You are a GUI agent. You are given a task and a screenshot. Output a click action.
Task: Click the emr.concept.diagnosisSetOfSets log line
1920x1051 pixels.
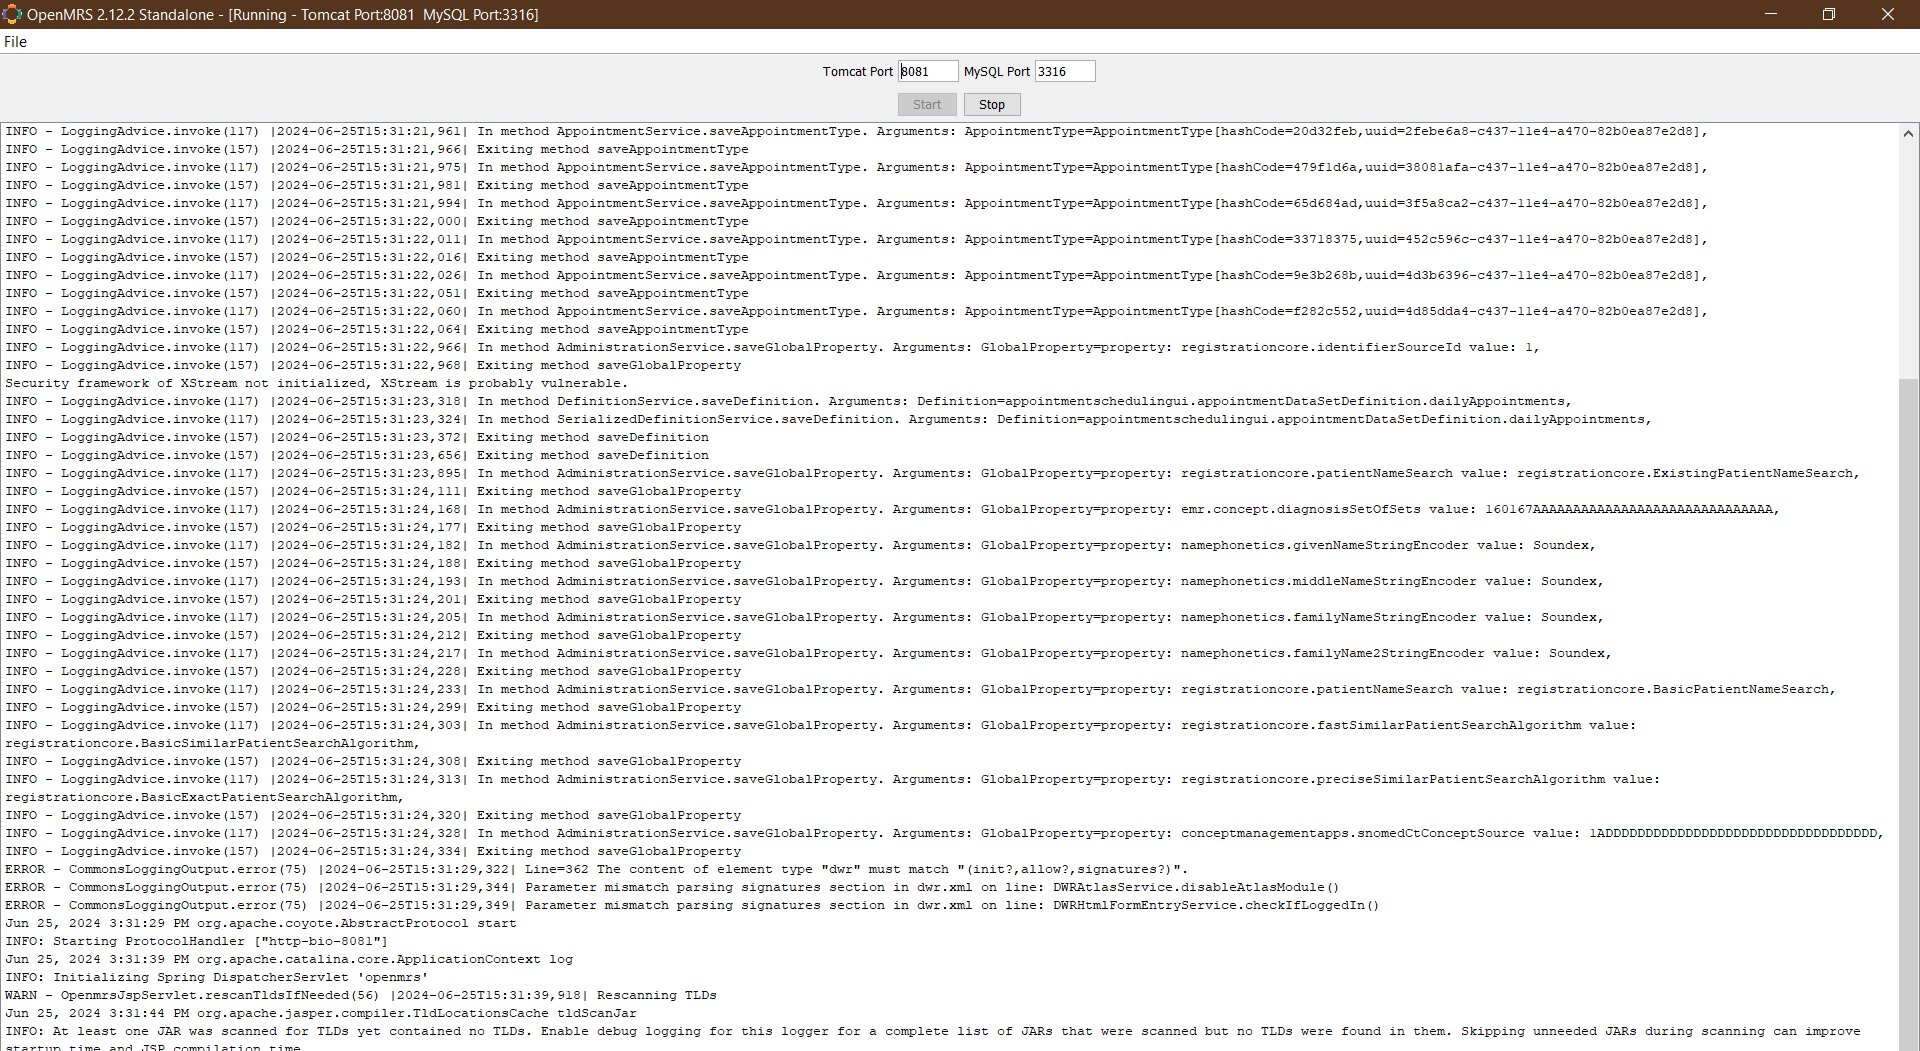point(892,510)
